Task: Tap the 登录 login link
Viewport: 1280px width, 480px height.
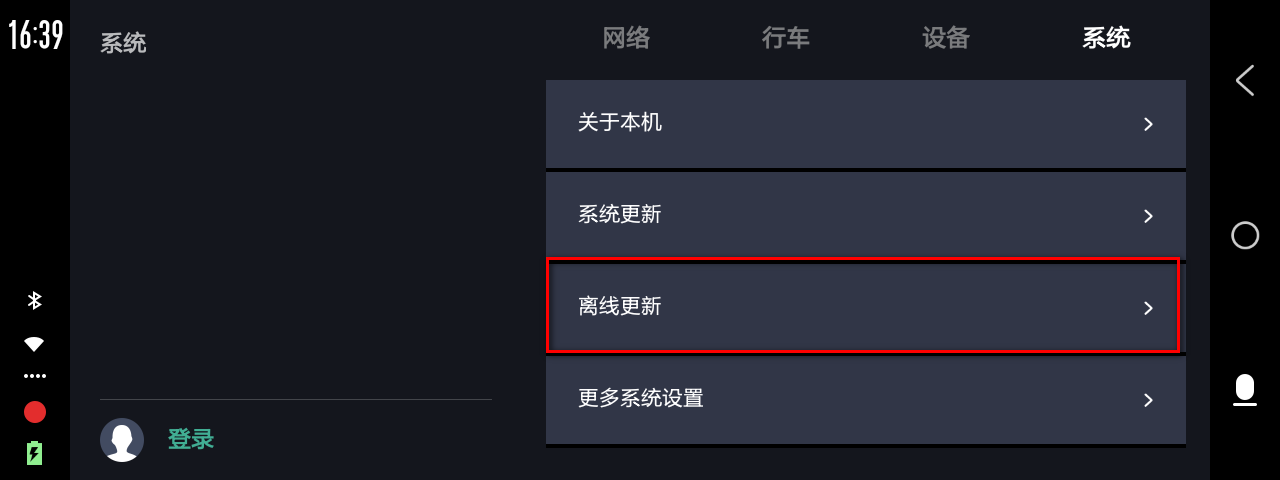Action: [191, 439]
